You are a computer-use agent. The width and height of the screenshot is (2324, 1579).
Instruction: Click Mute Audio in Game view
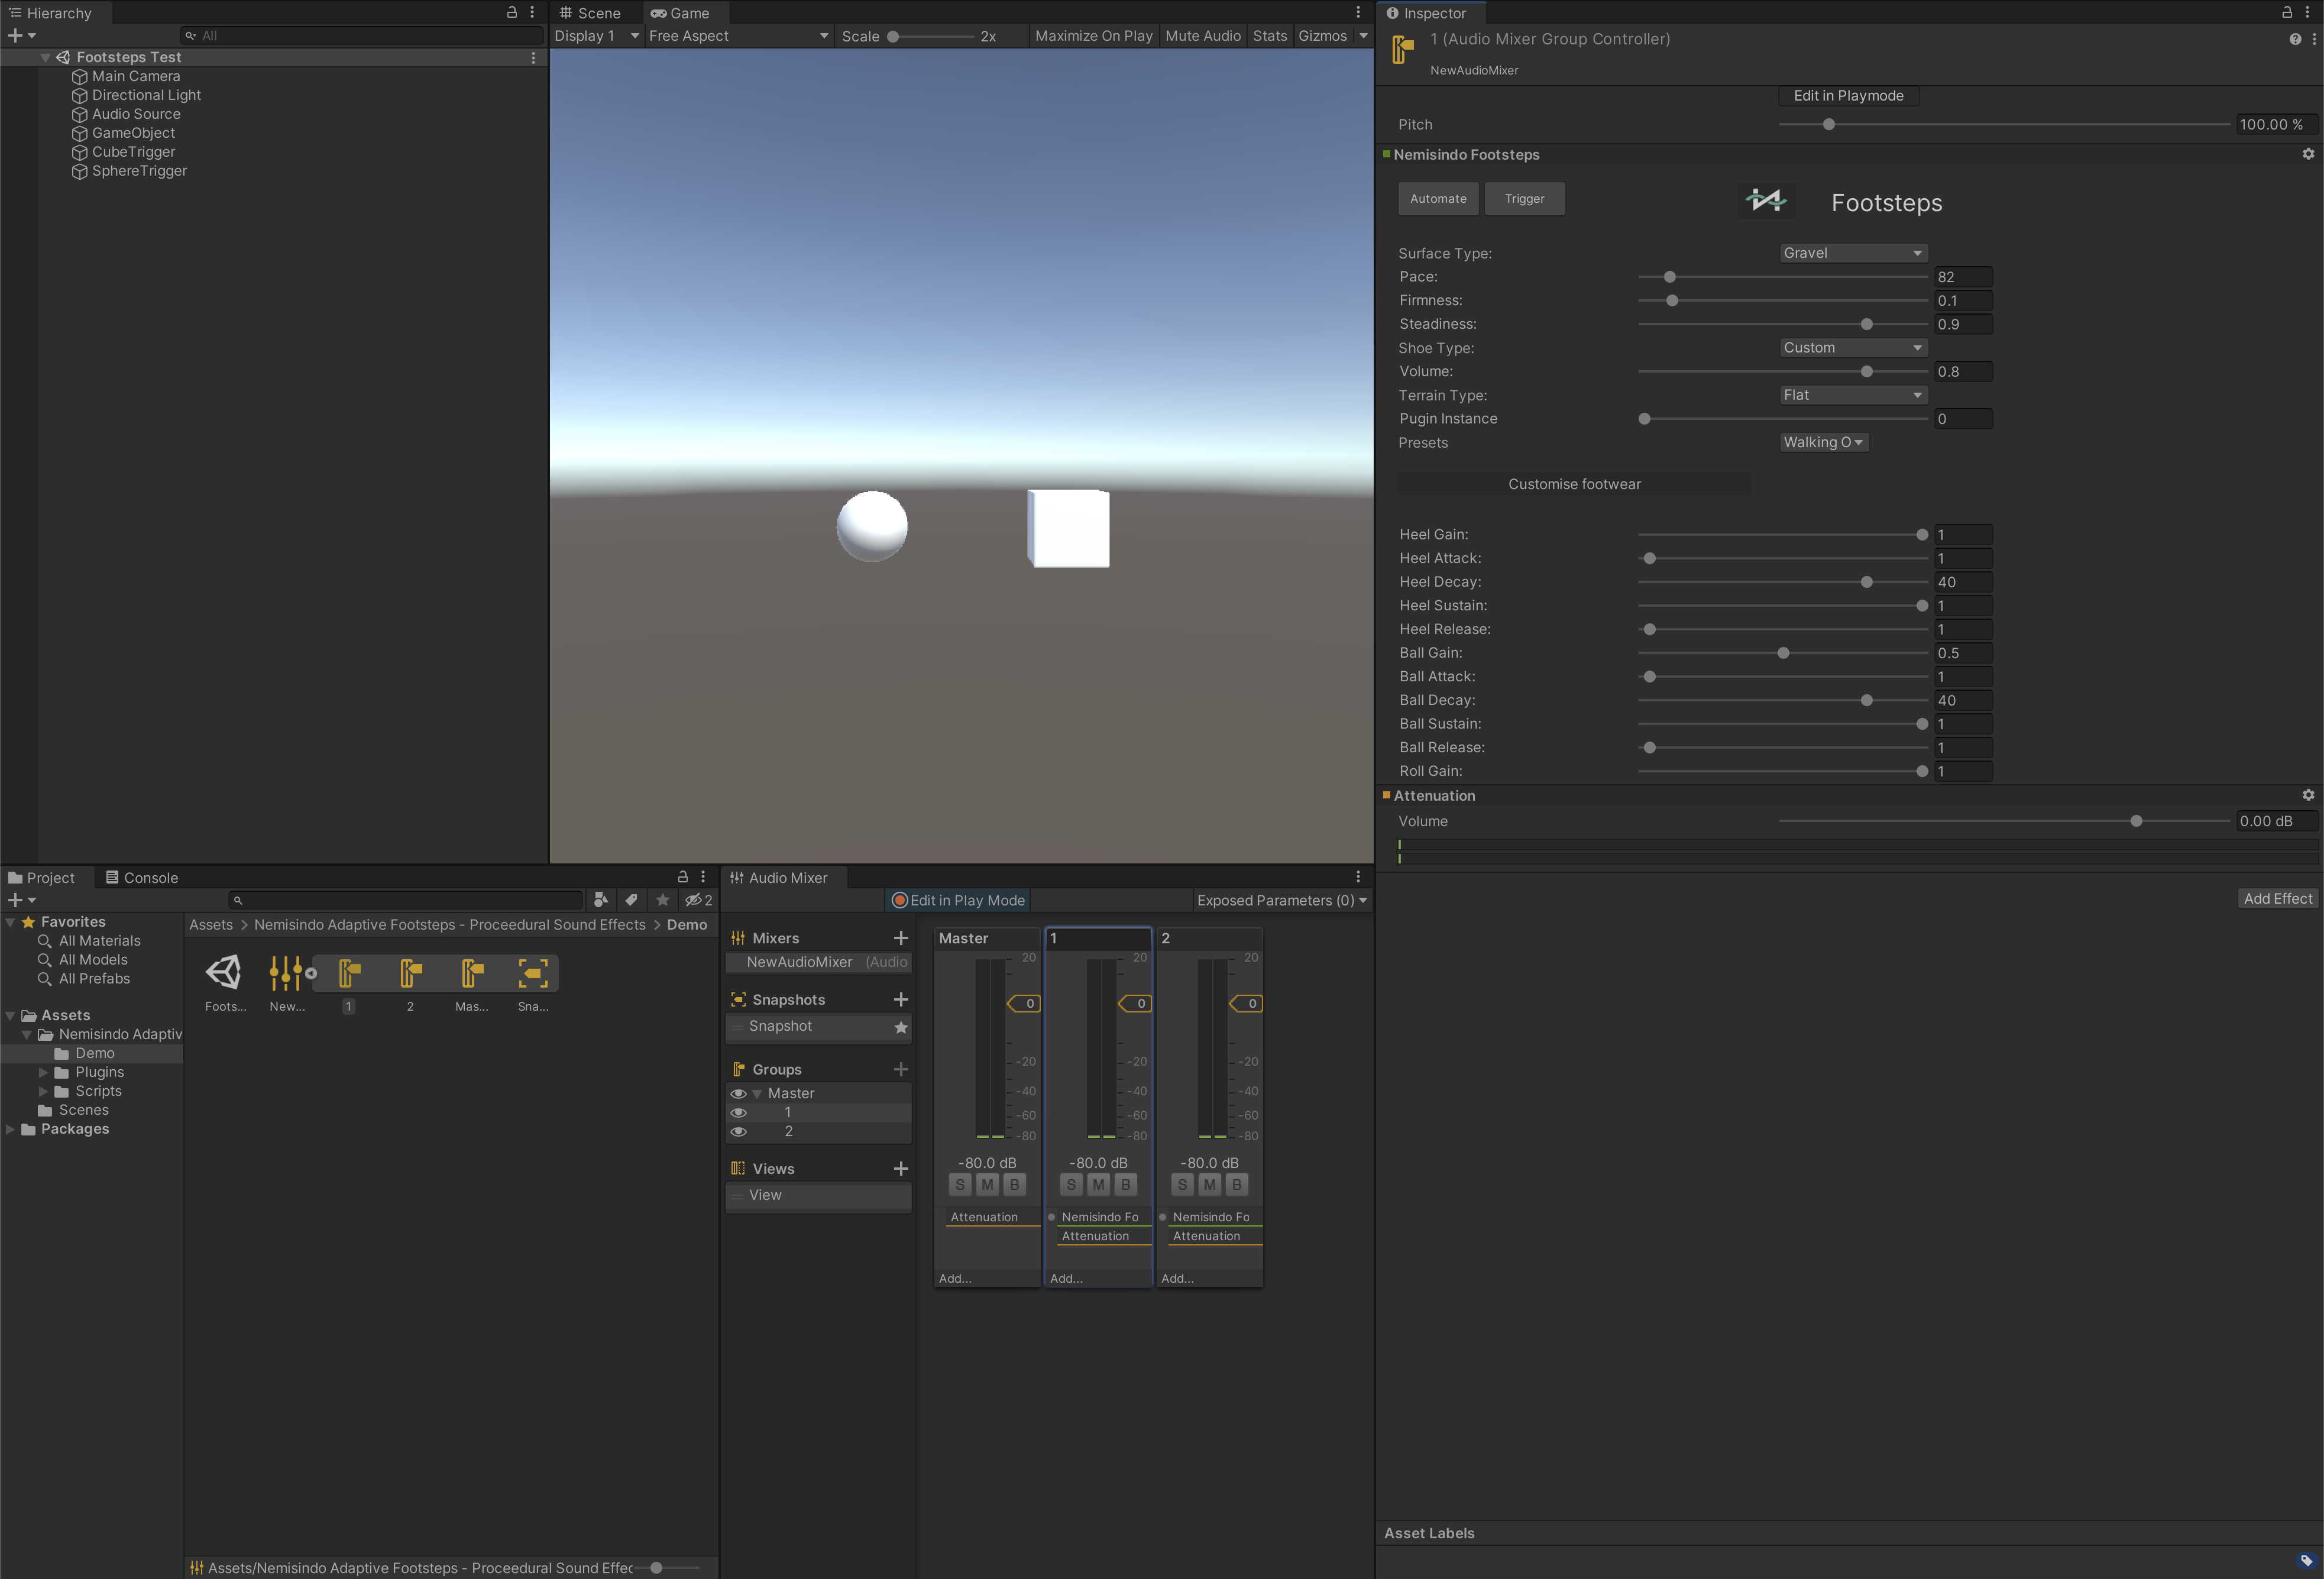pos(1203,36)
